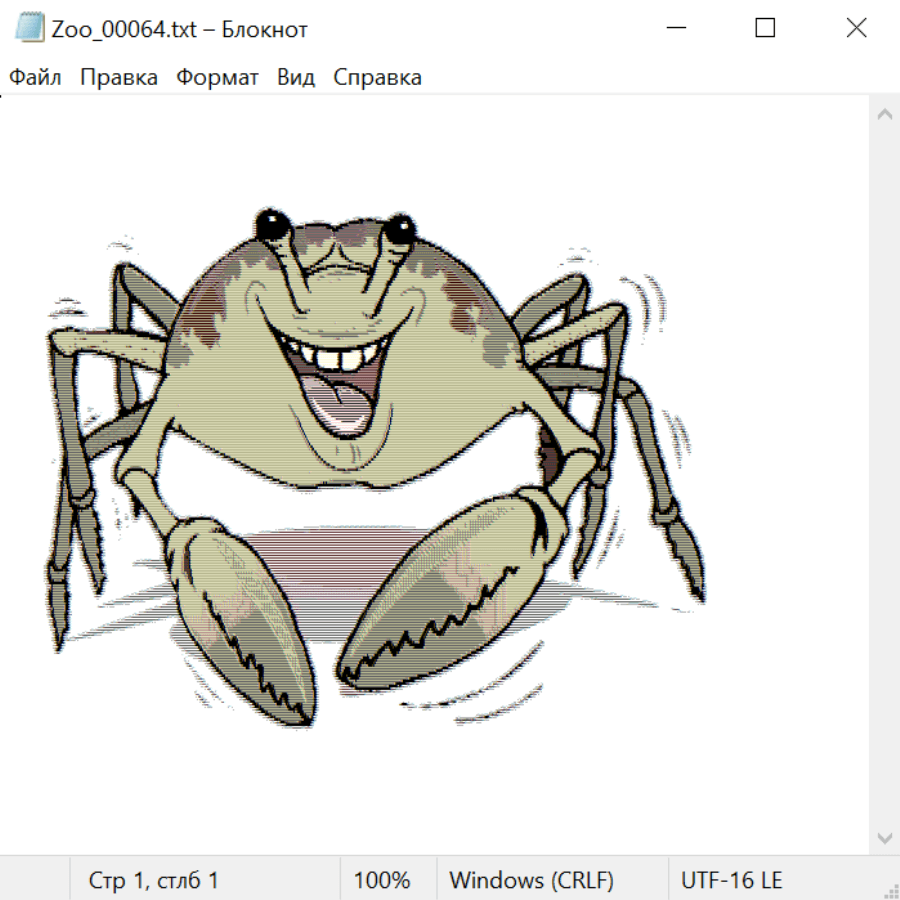The image size is (900, 900).
Task: Click the crab's open mouth in text area
Action: pos(335,395)
